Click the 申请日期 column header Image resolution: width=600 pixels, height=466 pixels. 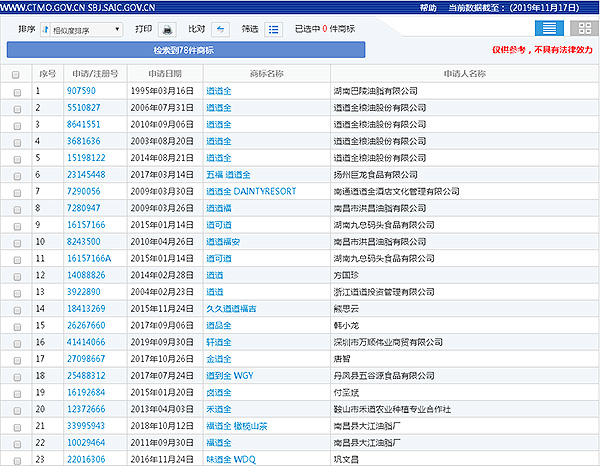point(165,74)
